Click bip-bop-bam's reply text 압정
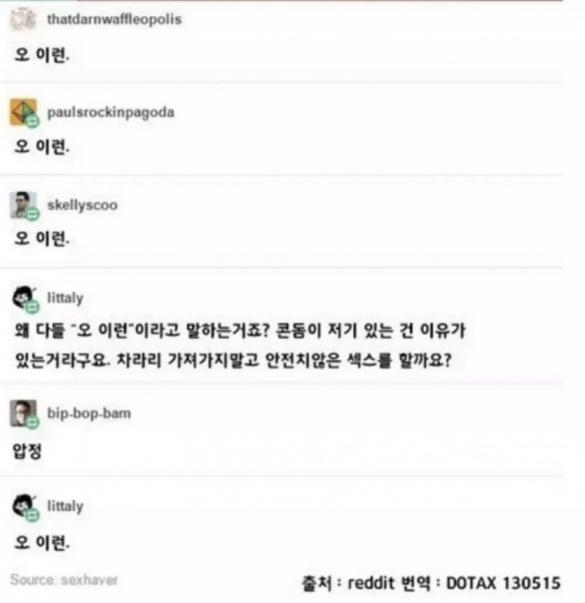This screenshot has width=585, height=603. 27,451
